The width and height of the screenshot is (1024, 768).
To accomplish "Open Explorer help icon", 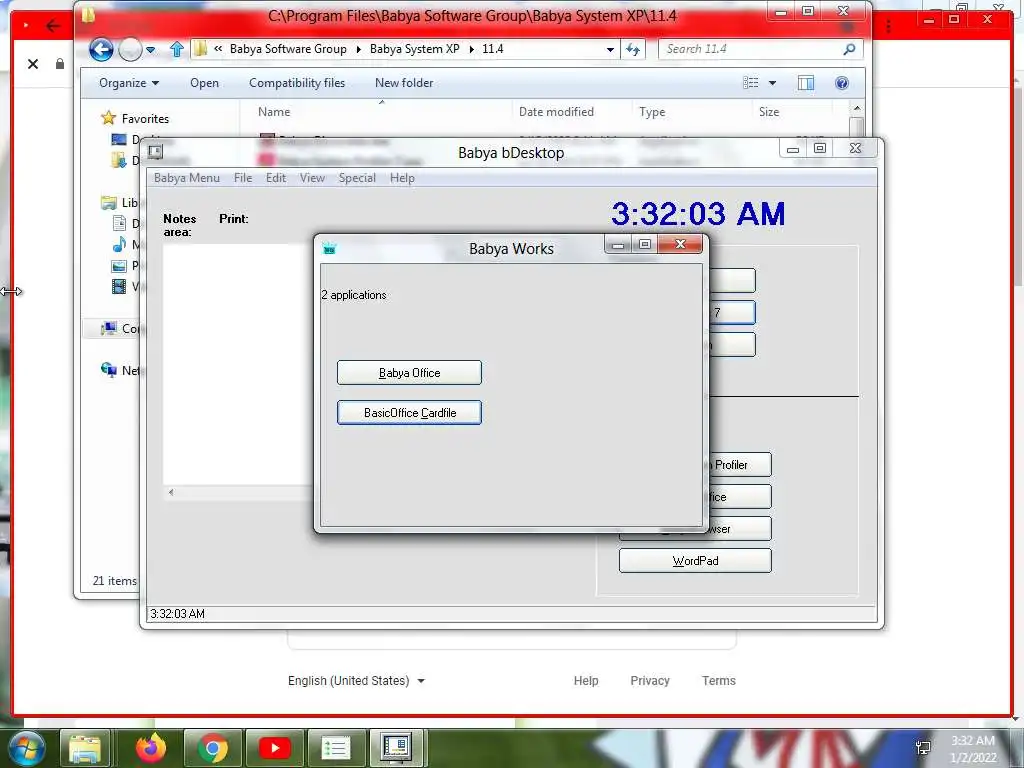I will click(x=842, y=82).
